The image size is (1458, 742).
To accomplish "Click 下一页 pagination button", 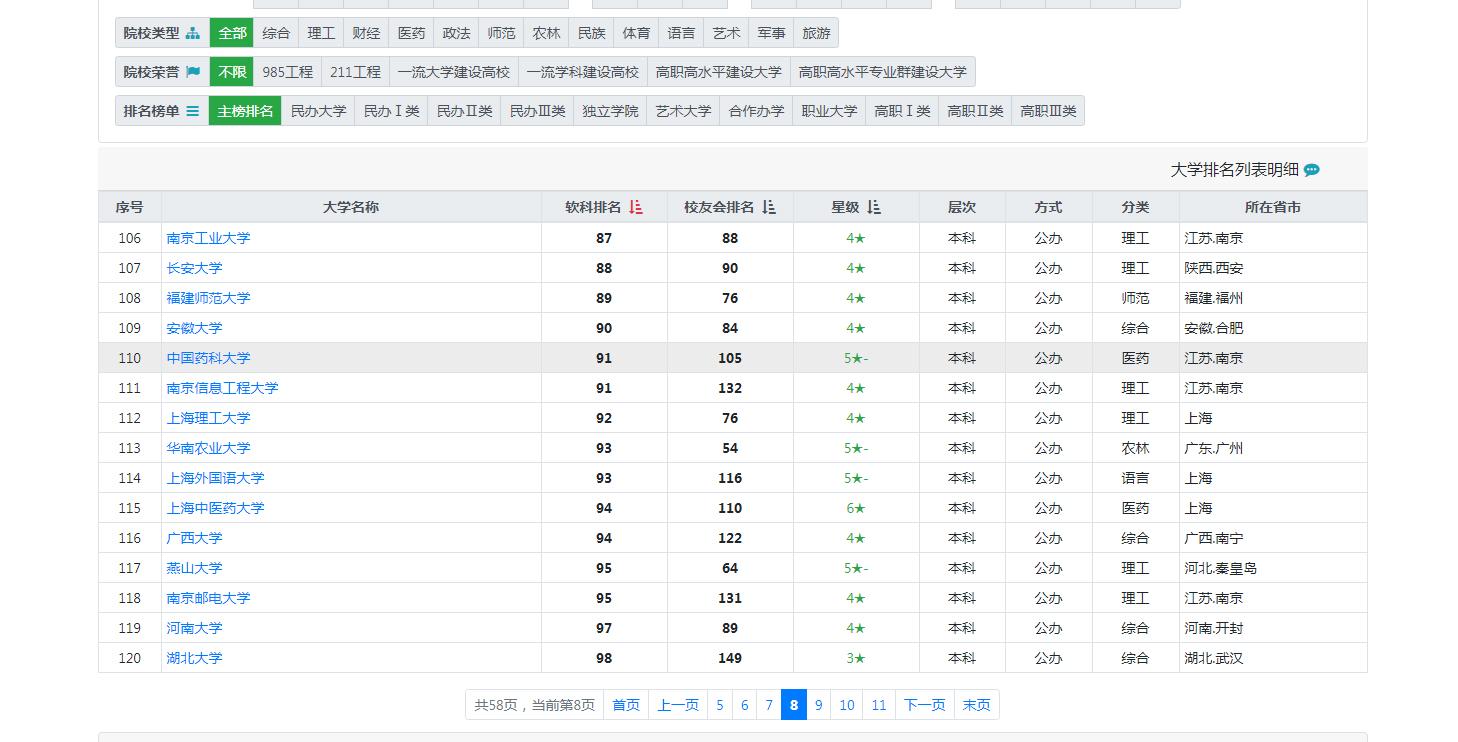I will coord(925,705).
